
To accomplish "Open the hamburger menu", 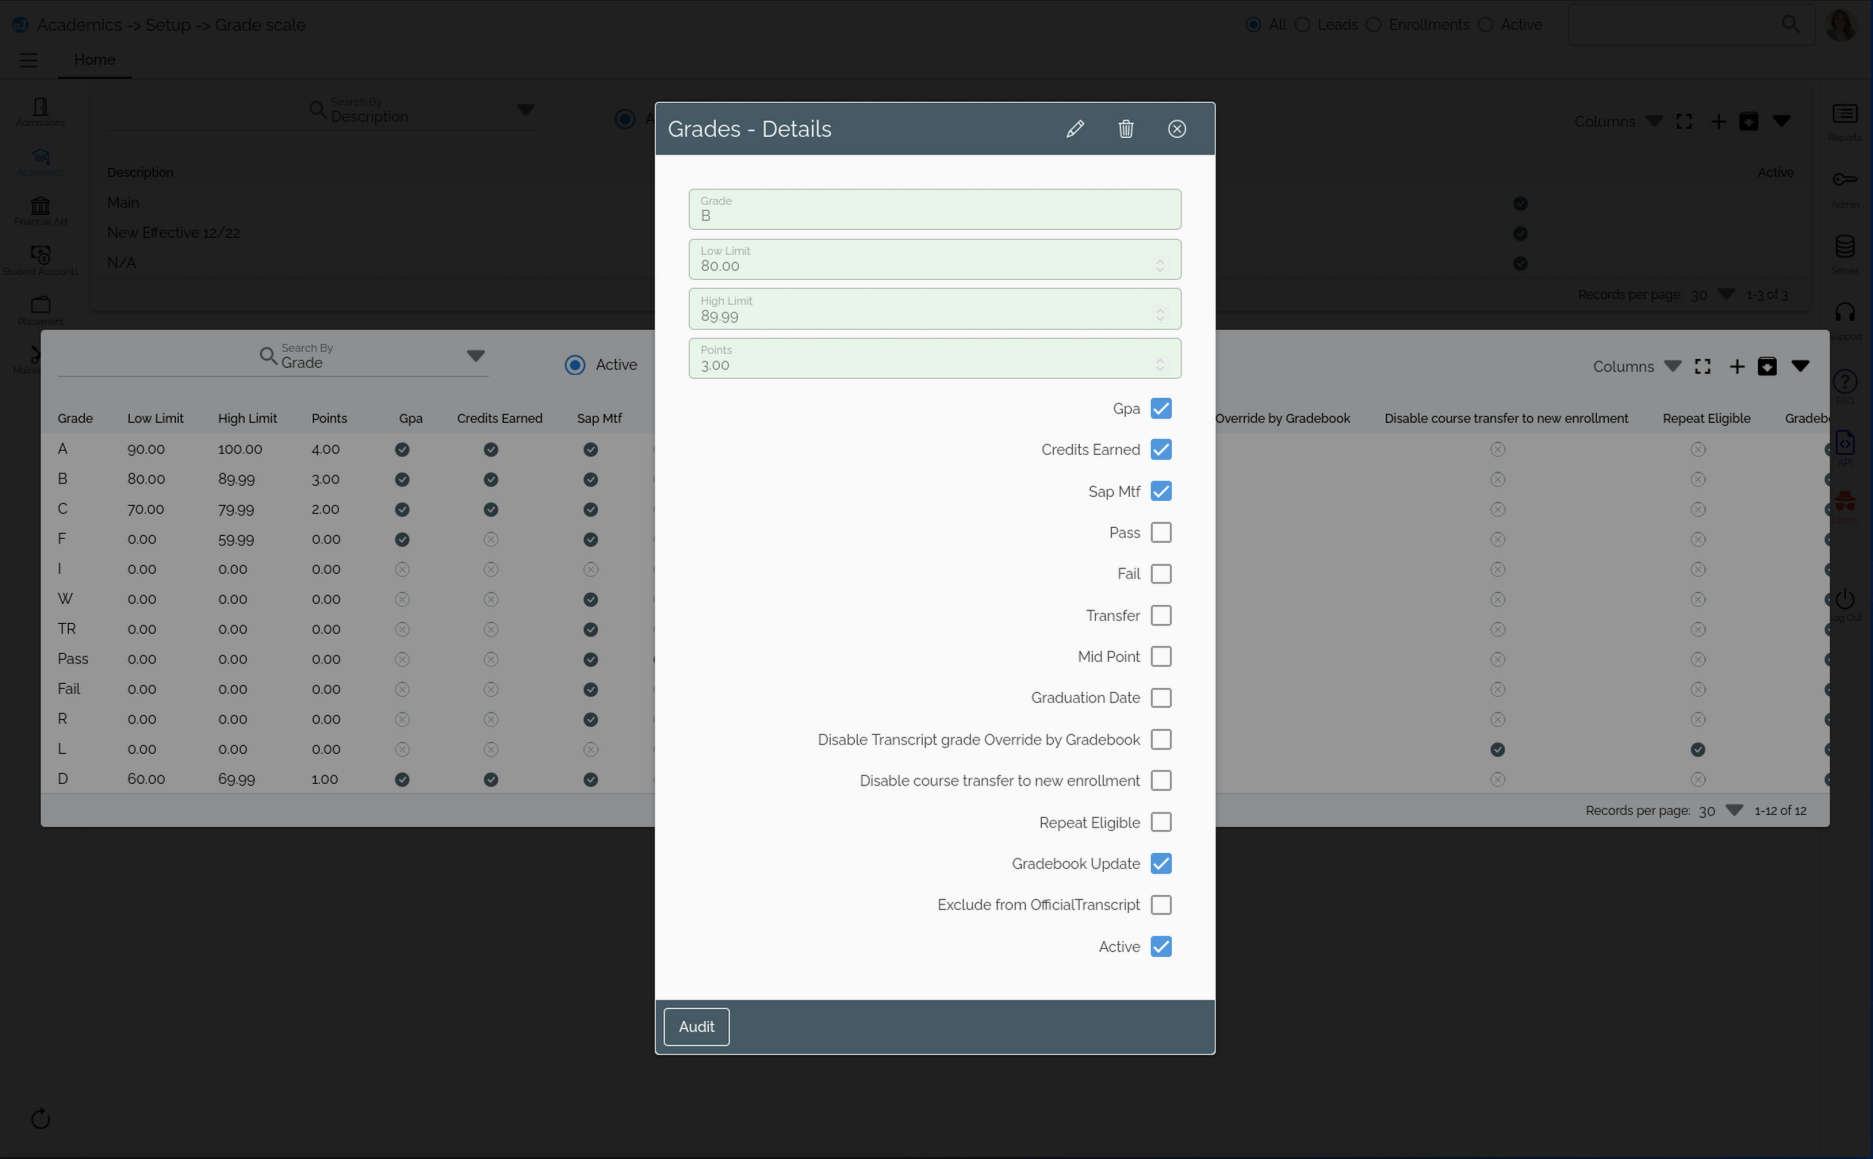I will click(28, 60).
